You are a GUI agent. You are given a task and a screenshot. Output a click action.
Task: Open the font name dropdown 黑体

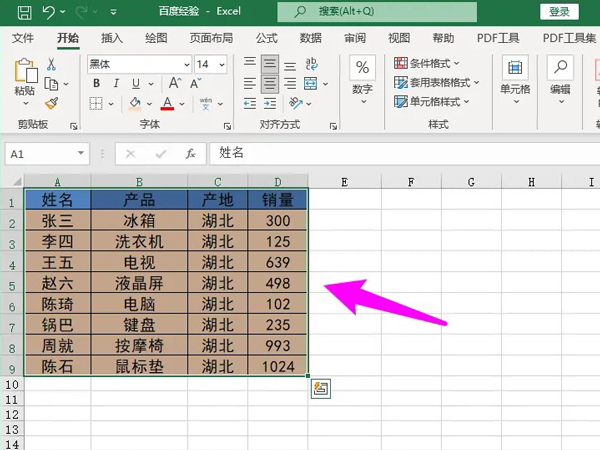tap(137, 64)
